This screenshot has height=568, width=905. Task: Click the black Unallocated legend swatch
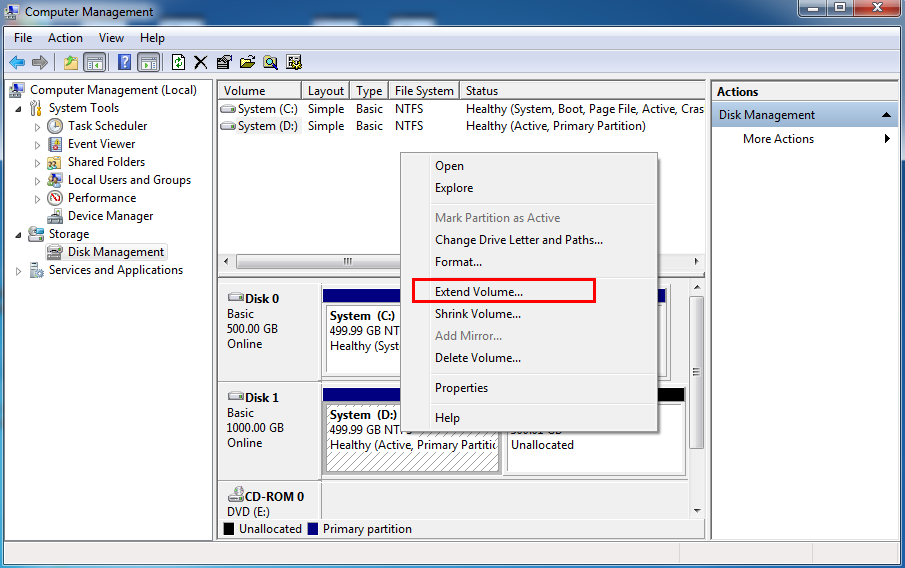click(229, 529)
